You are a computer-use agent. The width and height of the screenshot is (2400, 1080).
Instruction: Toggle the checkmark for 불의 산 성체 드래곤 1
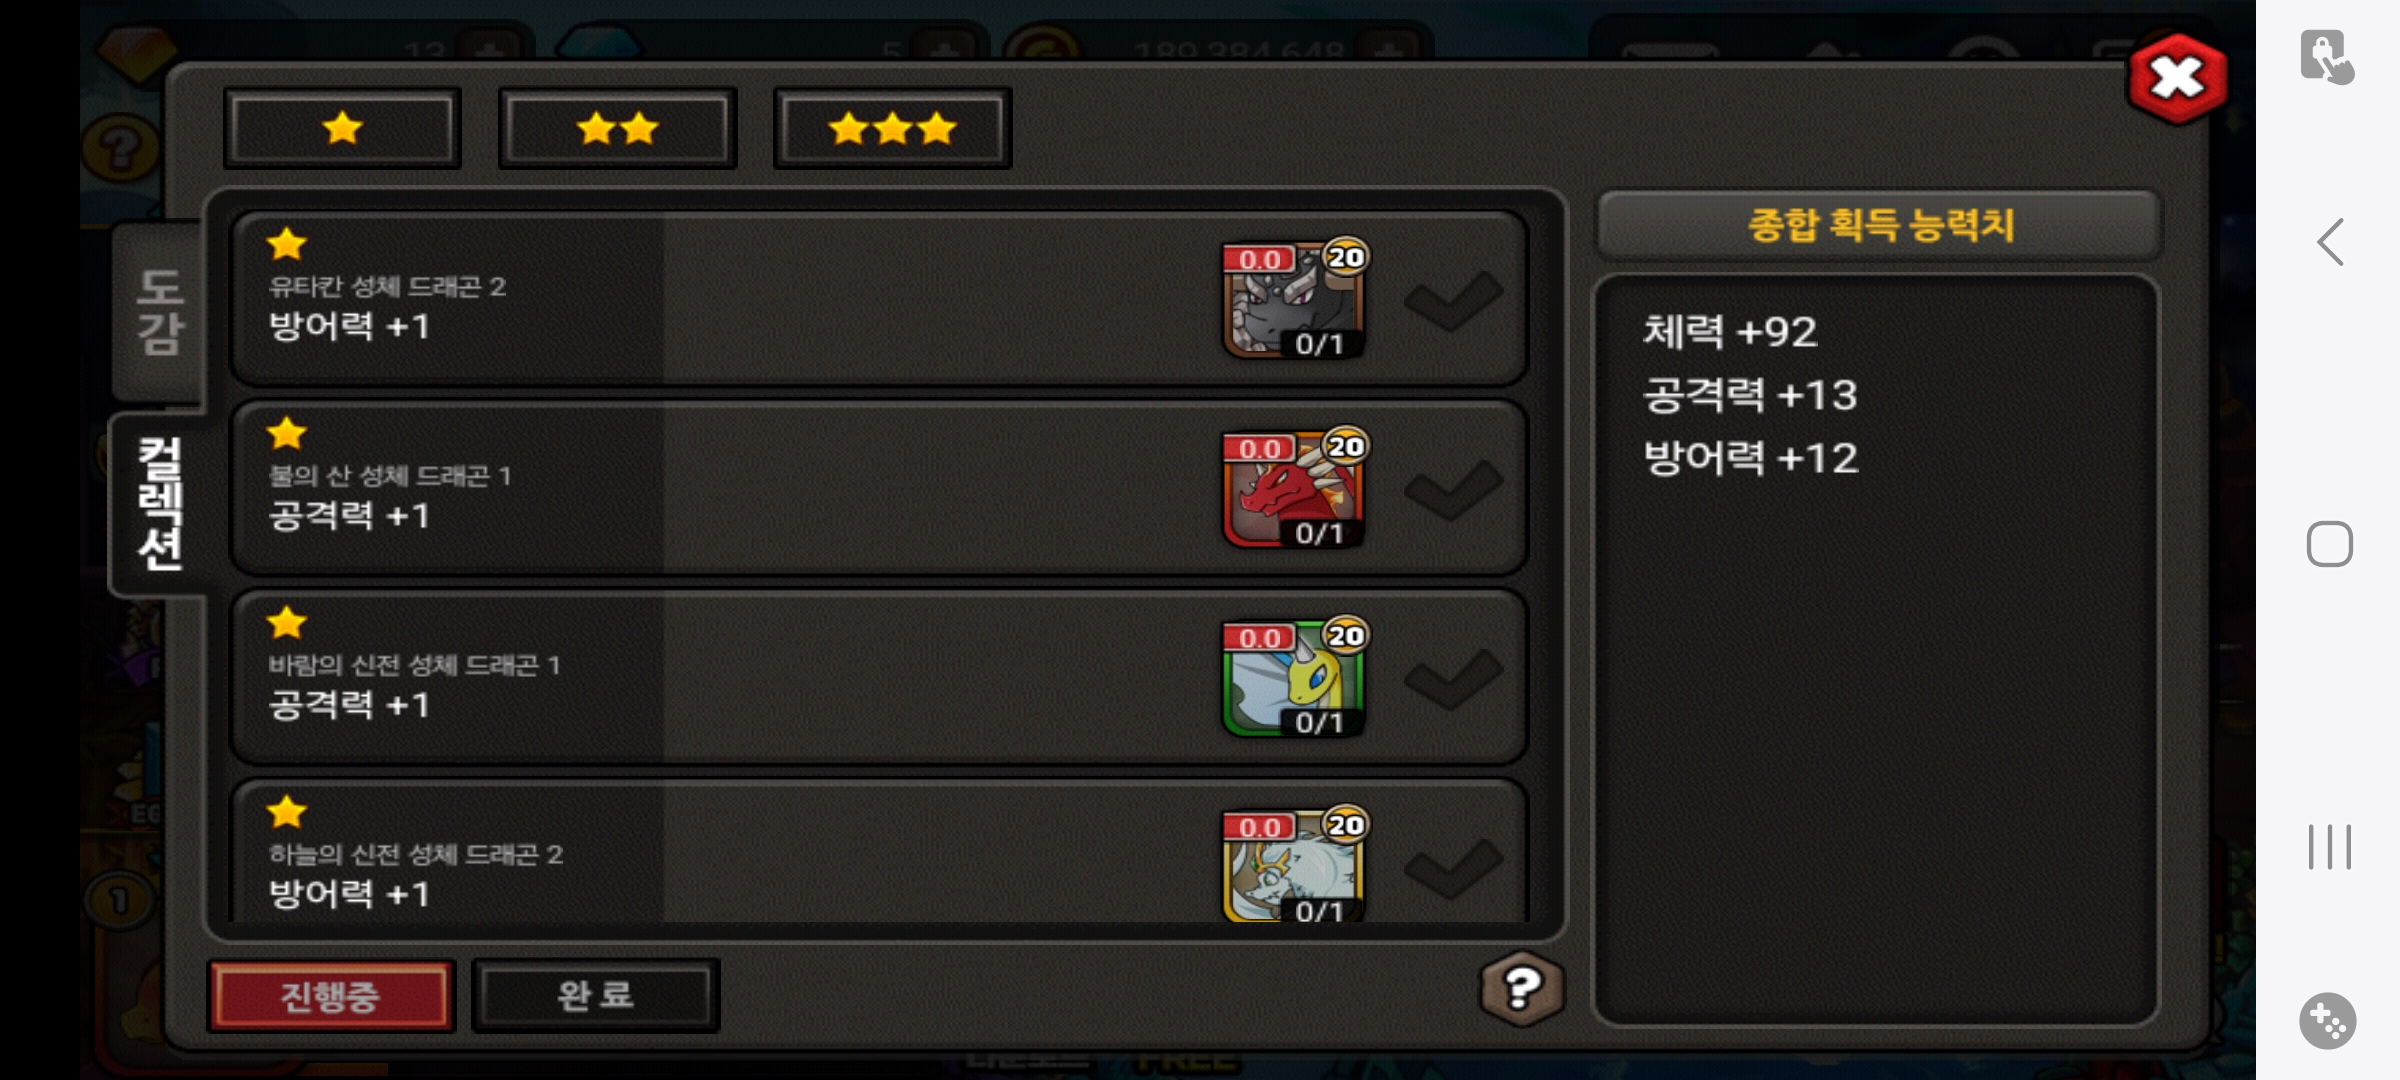pyautogui.click(x=1453, y=490)
